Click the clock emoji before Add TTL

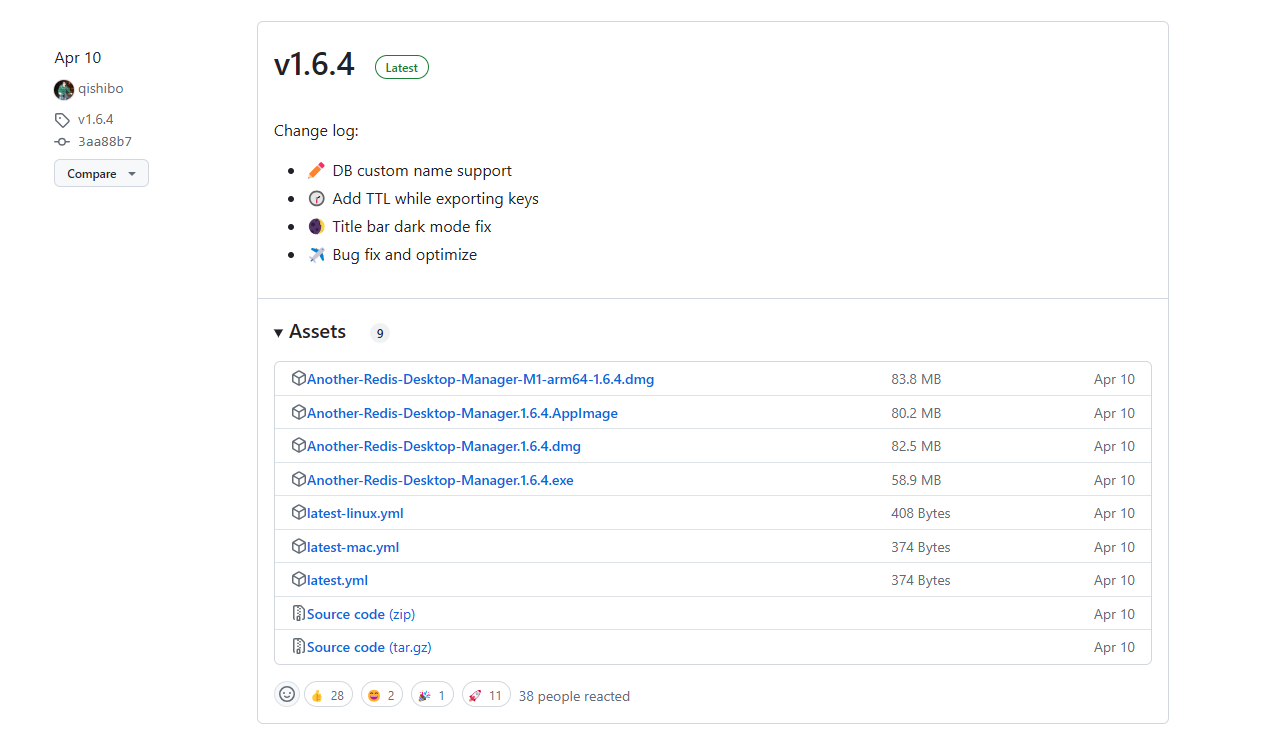pyautogui.click(x=317, y=198)
